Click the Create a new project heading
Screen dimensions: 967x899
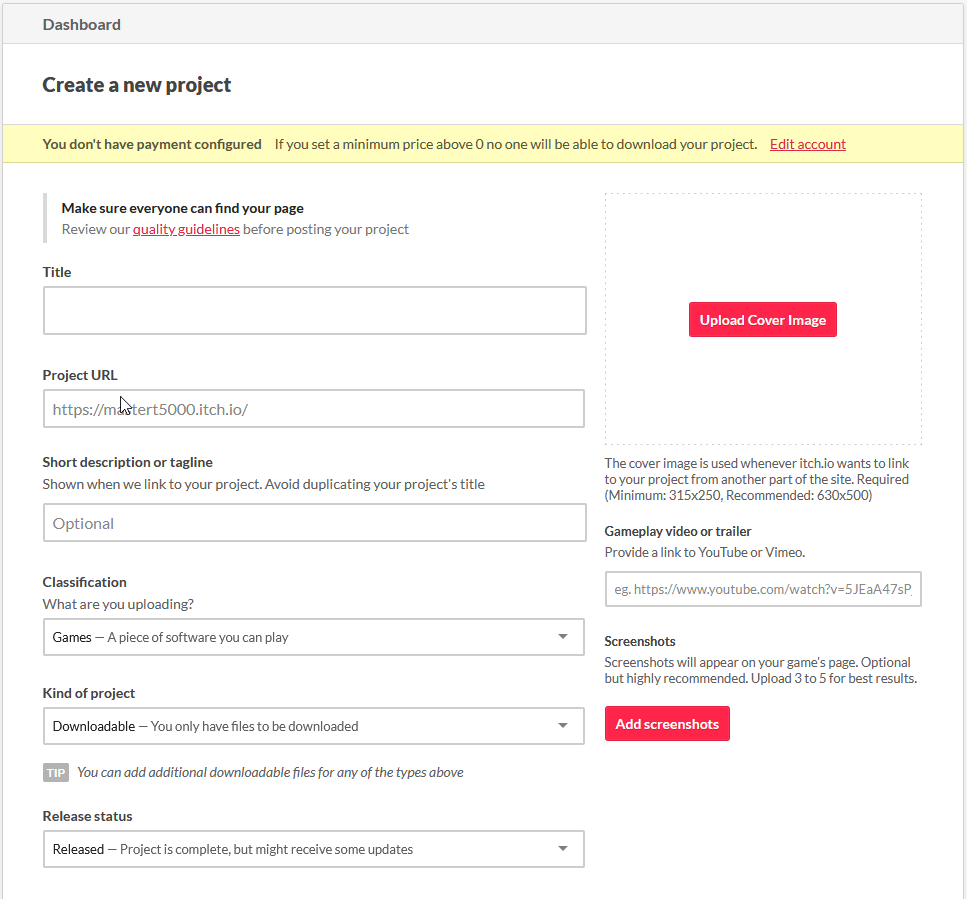(136, 84)
